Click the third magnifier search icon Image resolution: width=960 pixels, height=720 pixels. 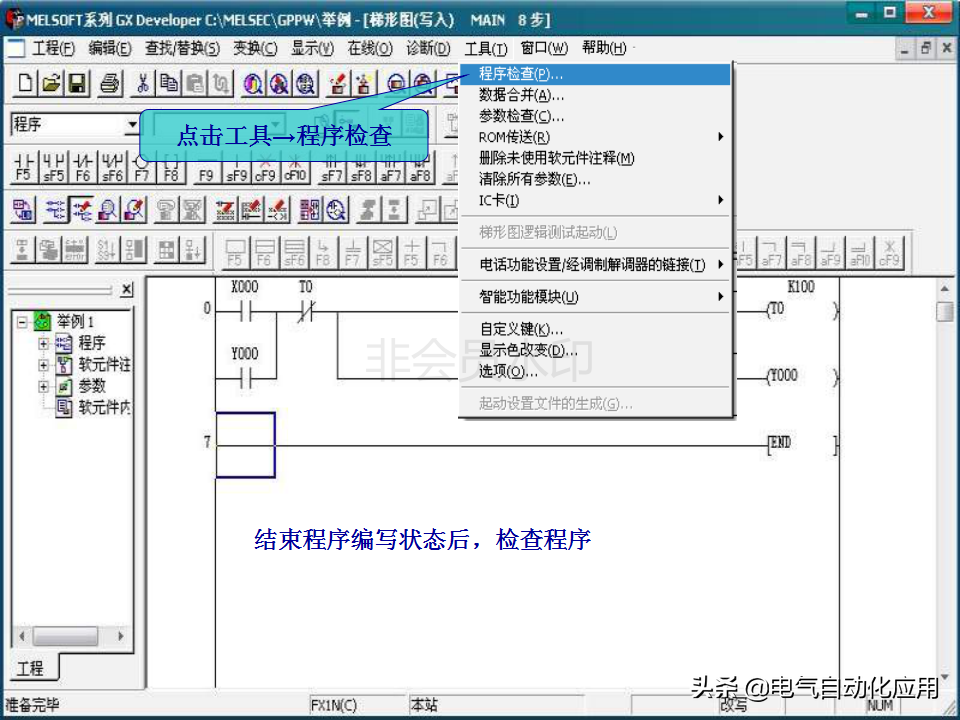click(306, 83)
